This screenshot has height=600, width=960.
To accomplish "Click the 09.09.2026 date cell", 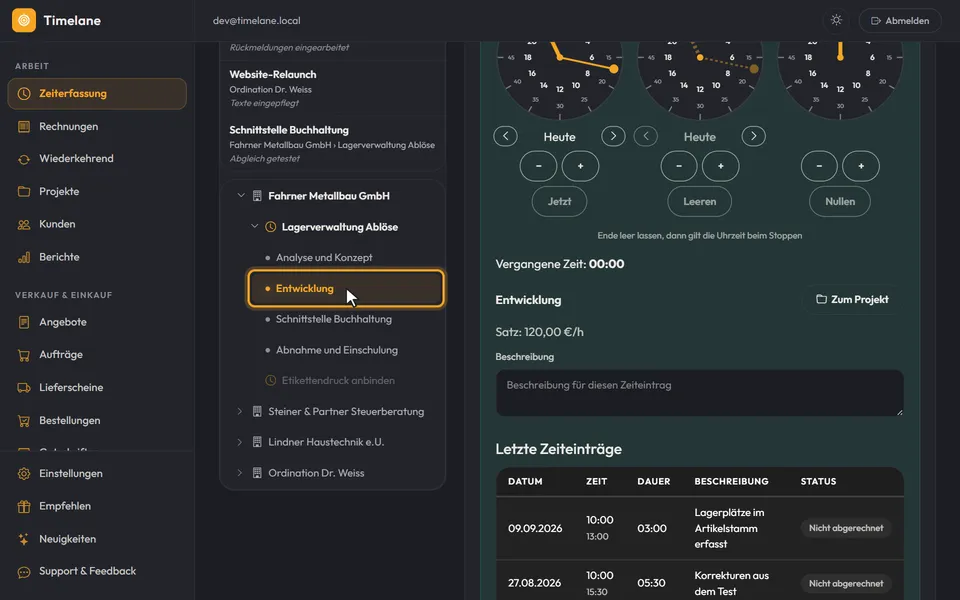I will (x=535, y=528).
